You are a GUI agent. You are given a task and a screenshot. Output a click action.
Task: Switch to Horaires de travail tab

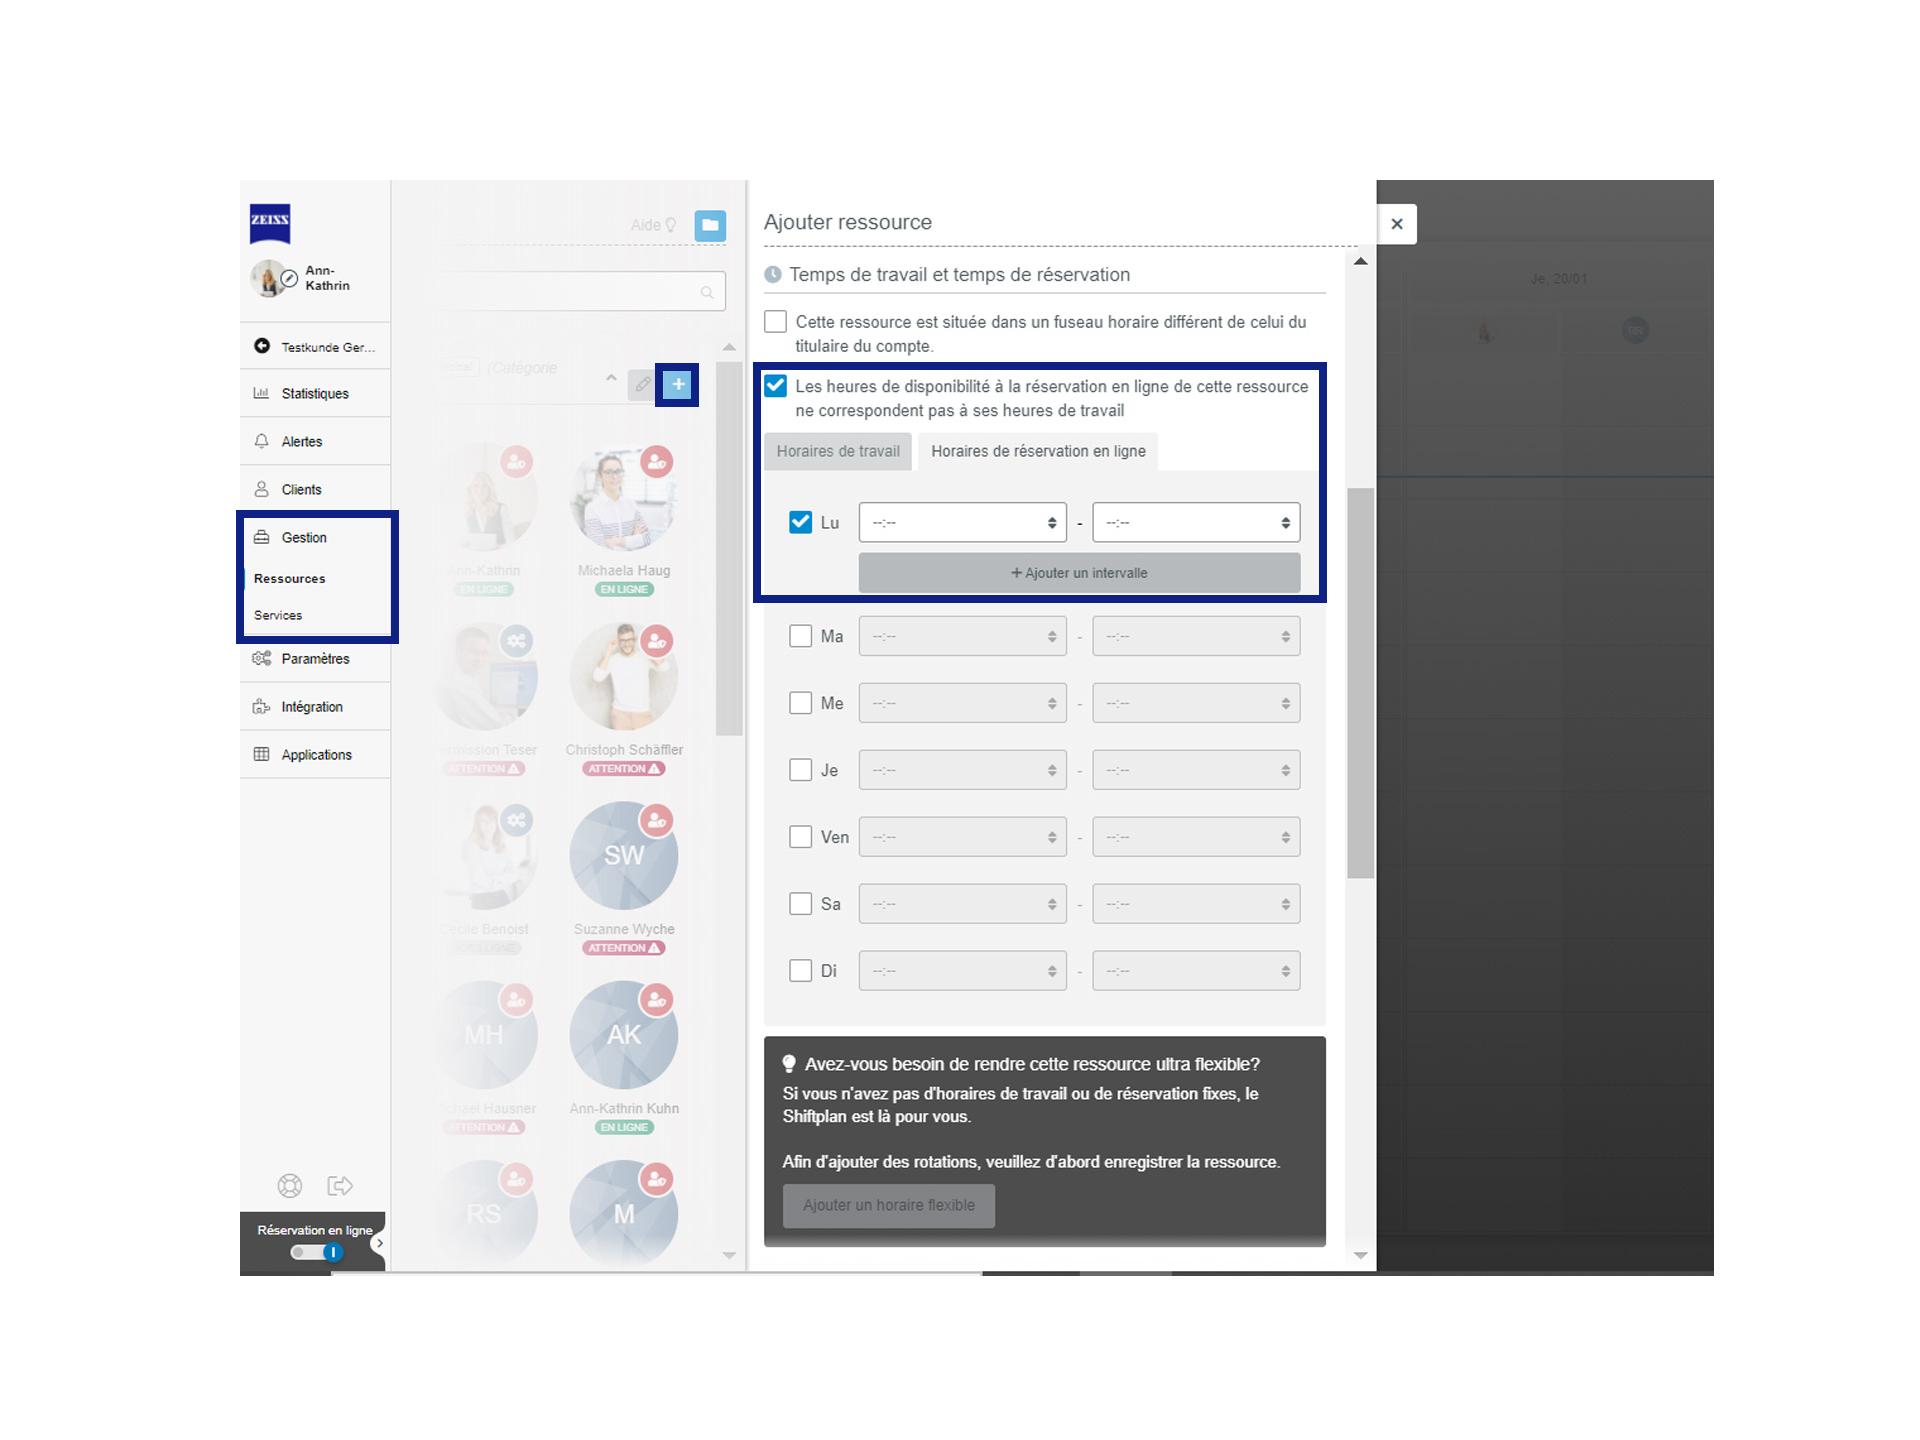point(838,451)
